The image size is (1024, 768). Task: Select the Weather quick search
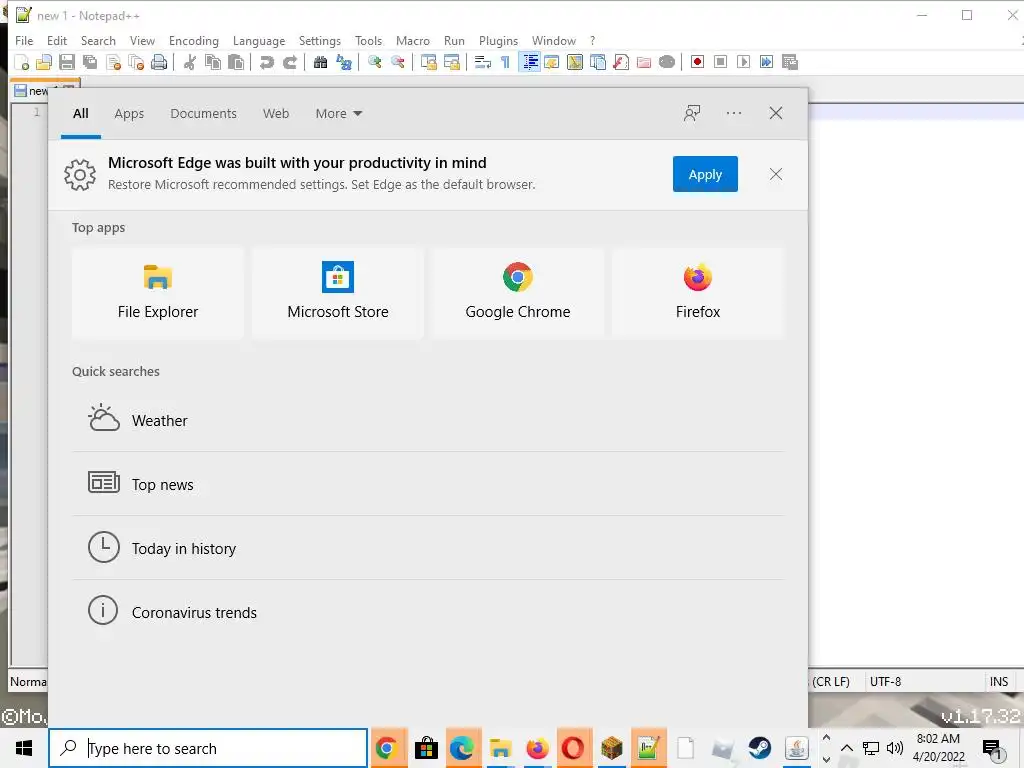pos(428,420)
